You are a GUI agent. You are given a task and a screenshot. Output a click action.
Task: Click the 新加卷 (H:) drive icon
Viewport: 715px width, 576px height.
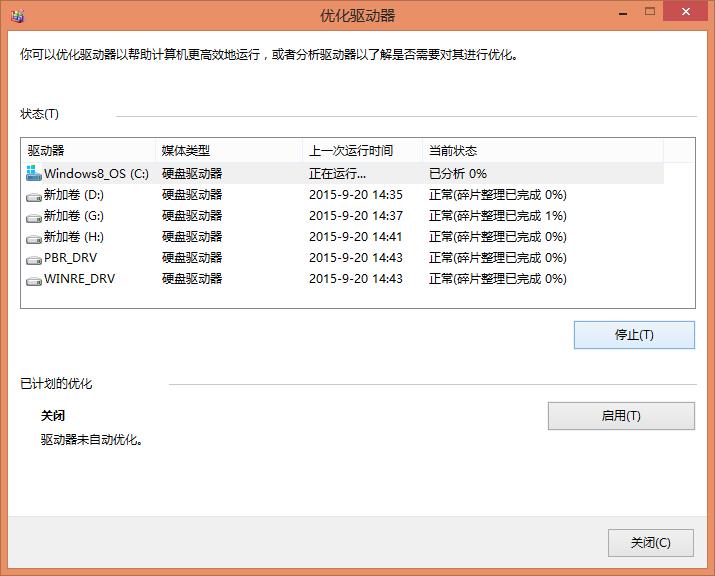34,239
